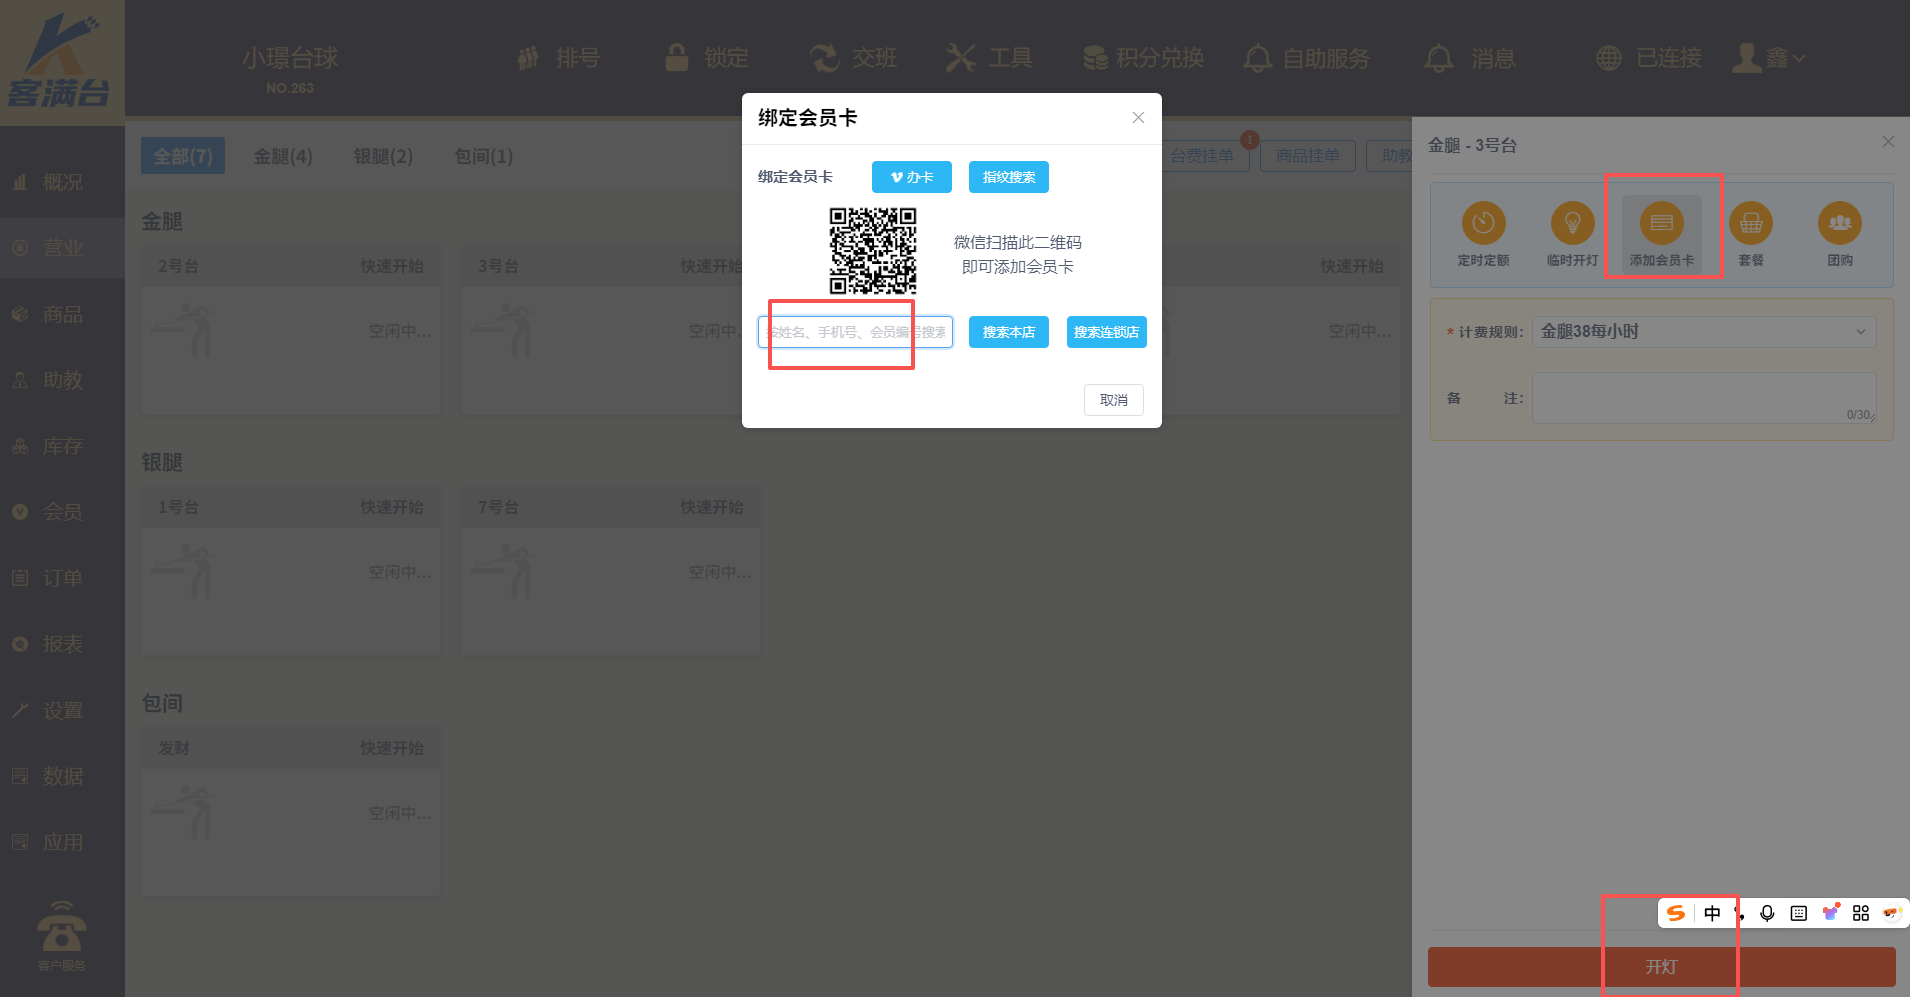Click the 搜索本店 button
The height and width of the screenshot is (997, 1910).
1008,332
